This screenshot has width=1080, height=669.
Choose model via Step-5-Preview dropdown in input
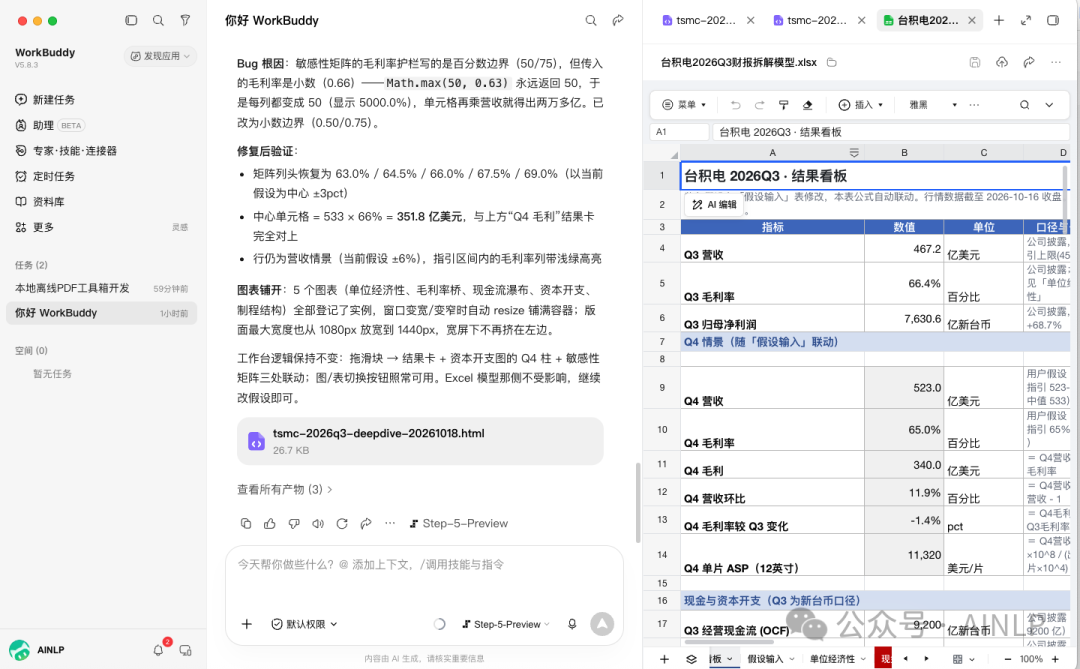coord(506,624)
